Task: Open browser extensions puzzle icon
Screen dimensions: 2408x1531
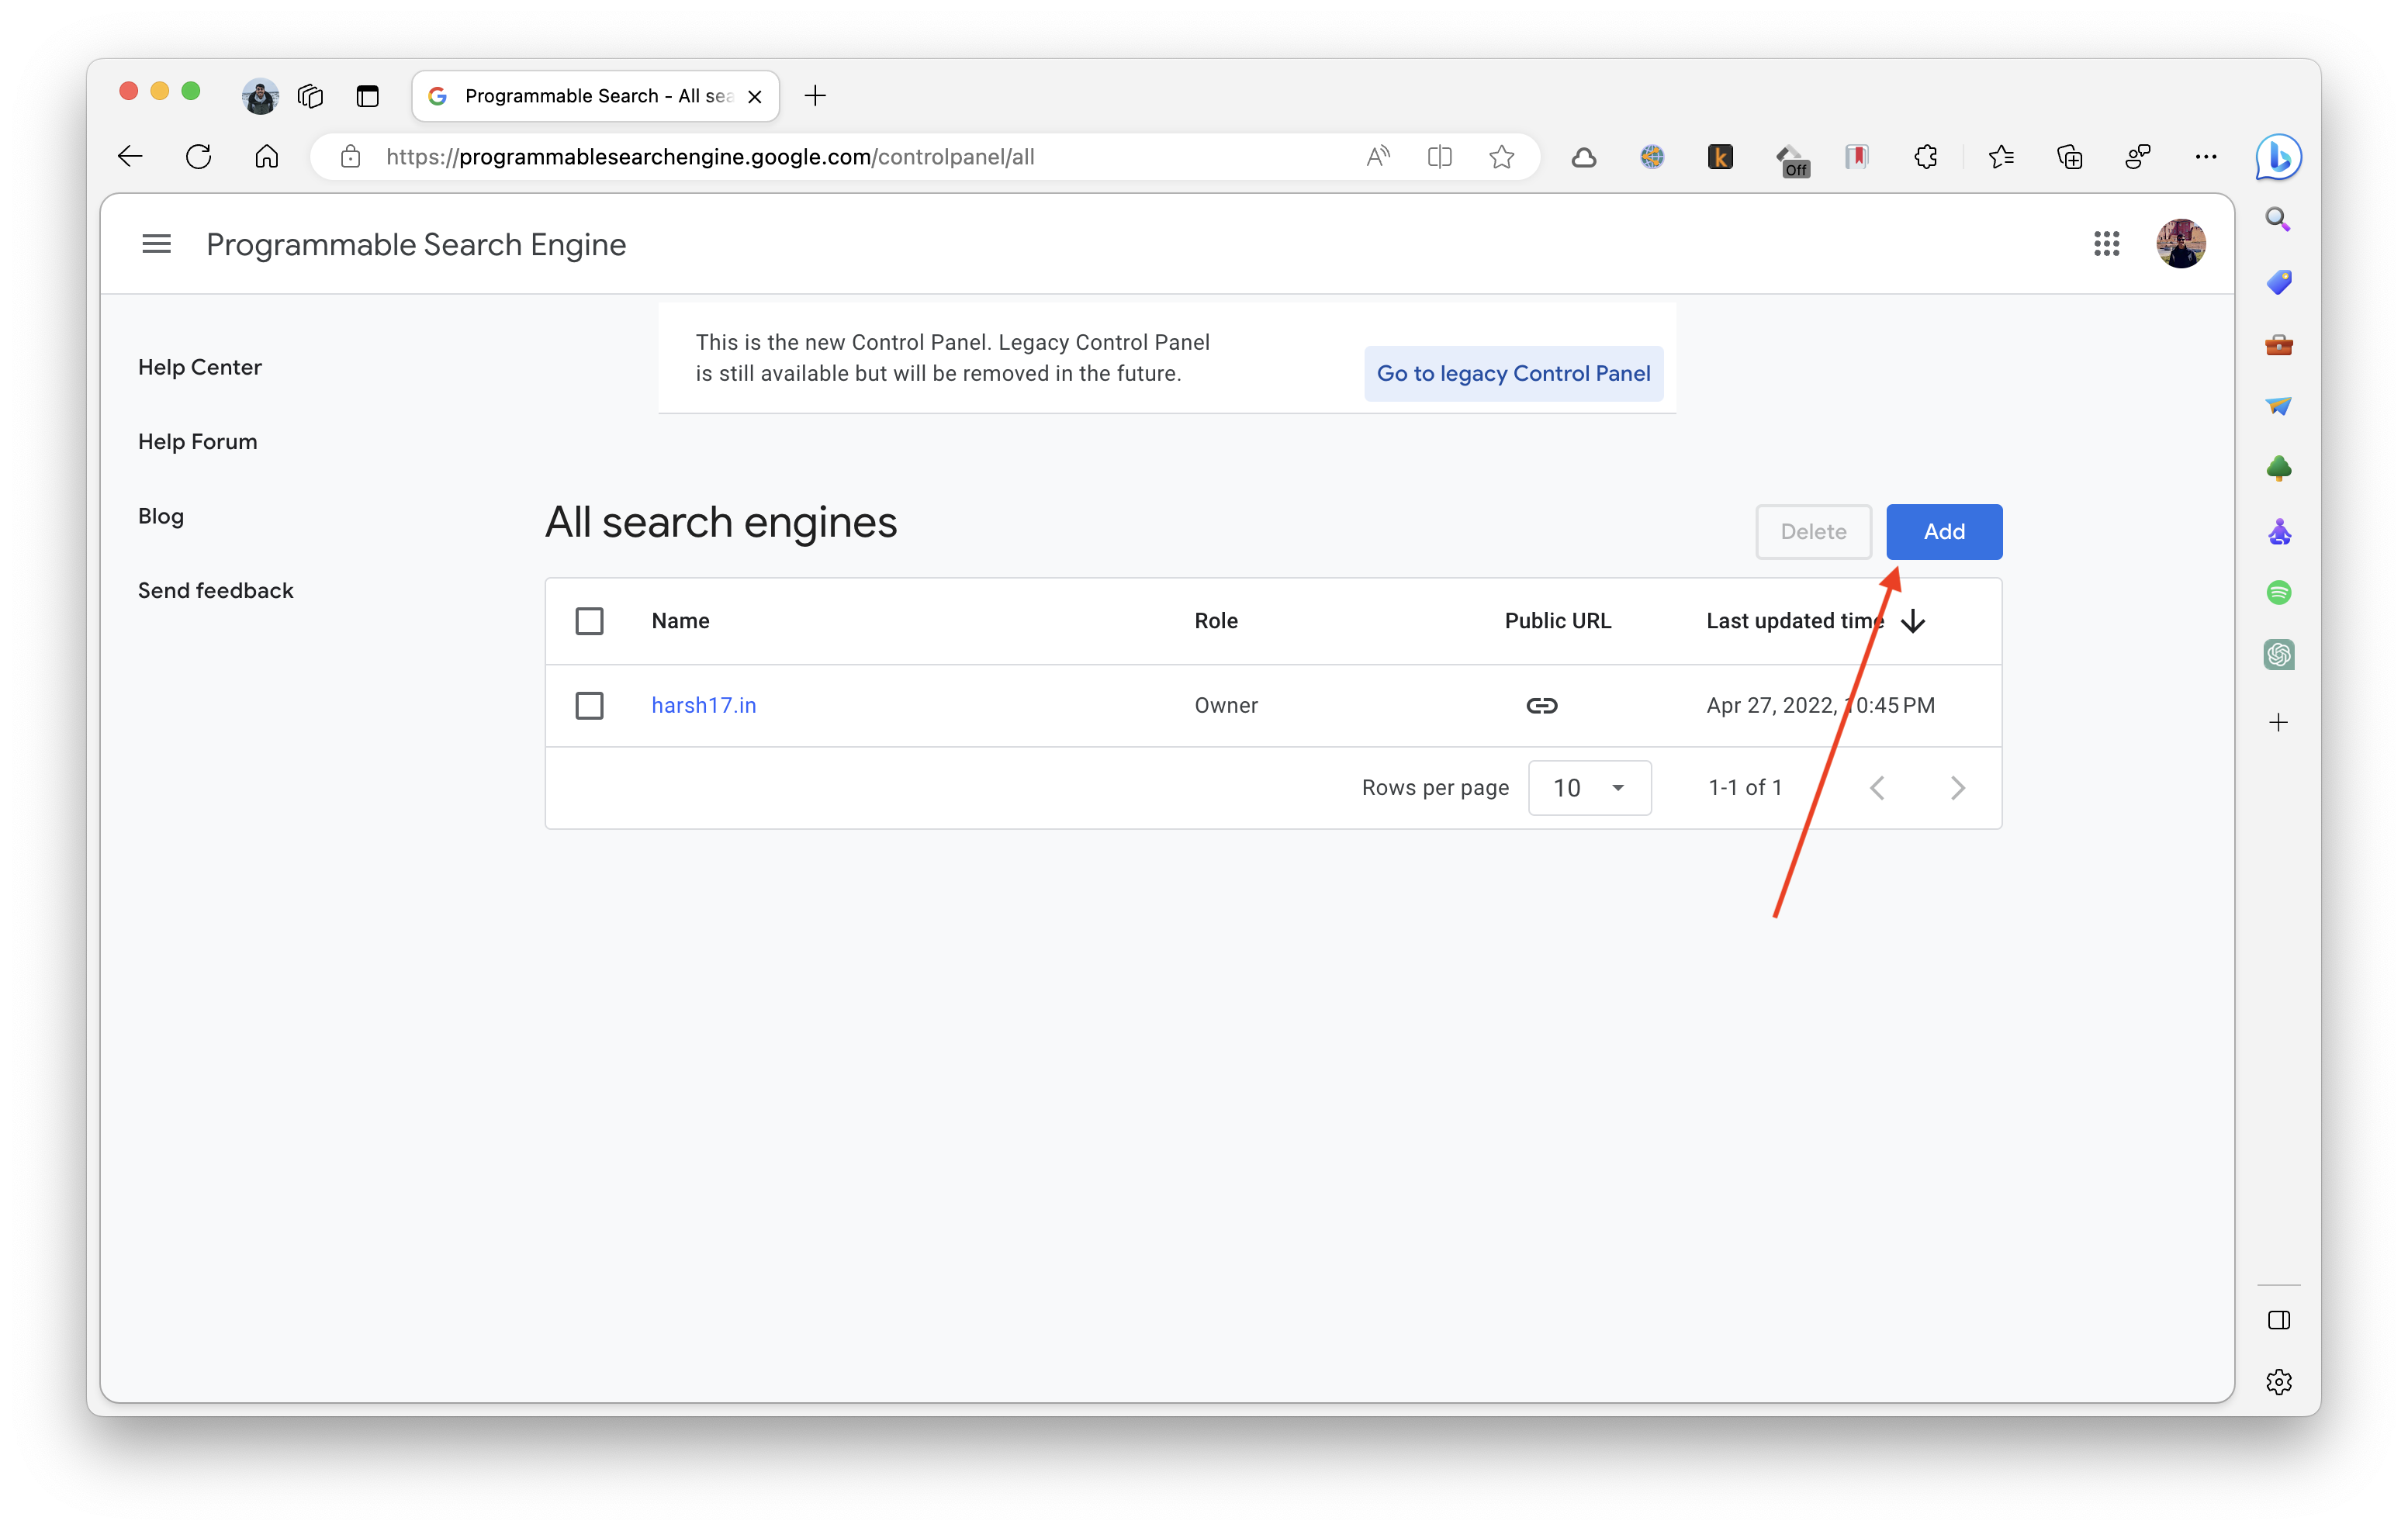Action: [x=1925, y=157]
